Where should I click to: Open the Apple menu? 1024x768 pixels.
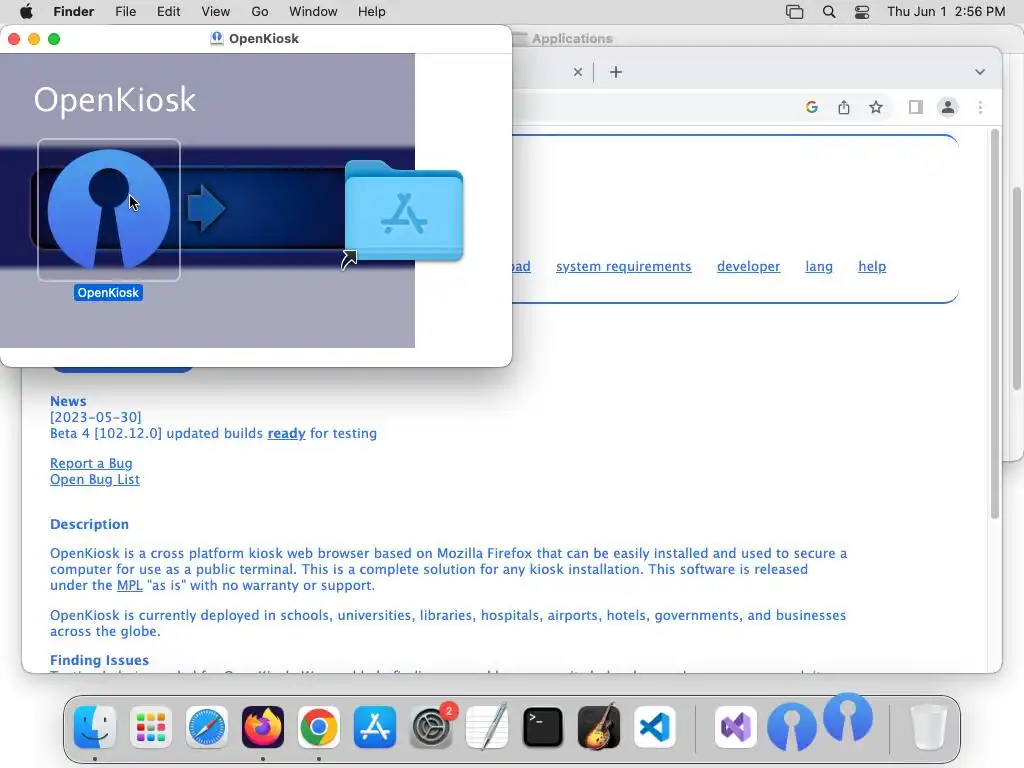coord(27,12)
